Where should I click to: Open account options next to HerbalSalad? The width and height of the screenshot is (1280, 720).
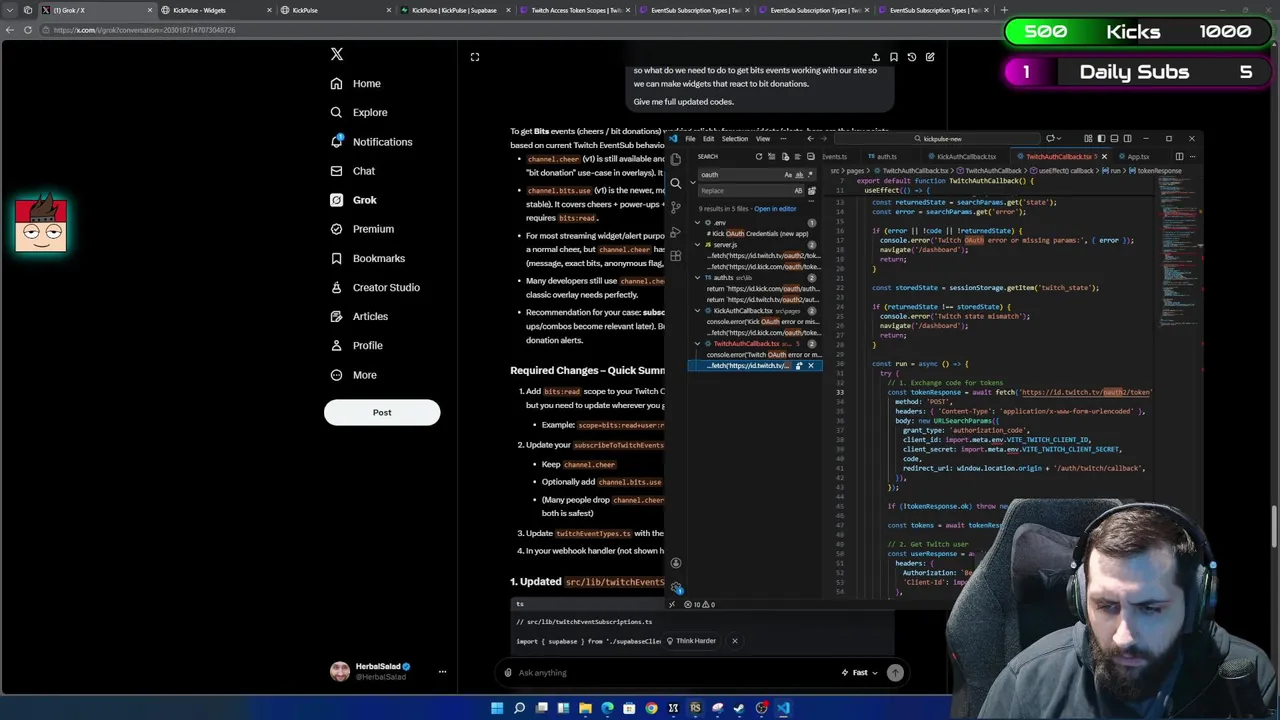coord(442,672)
